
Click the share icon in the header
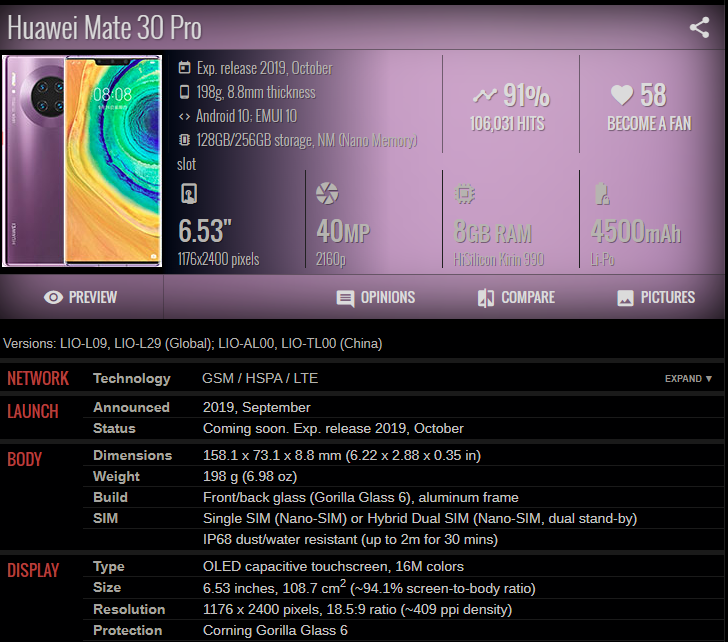click(699, 27)
